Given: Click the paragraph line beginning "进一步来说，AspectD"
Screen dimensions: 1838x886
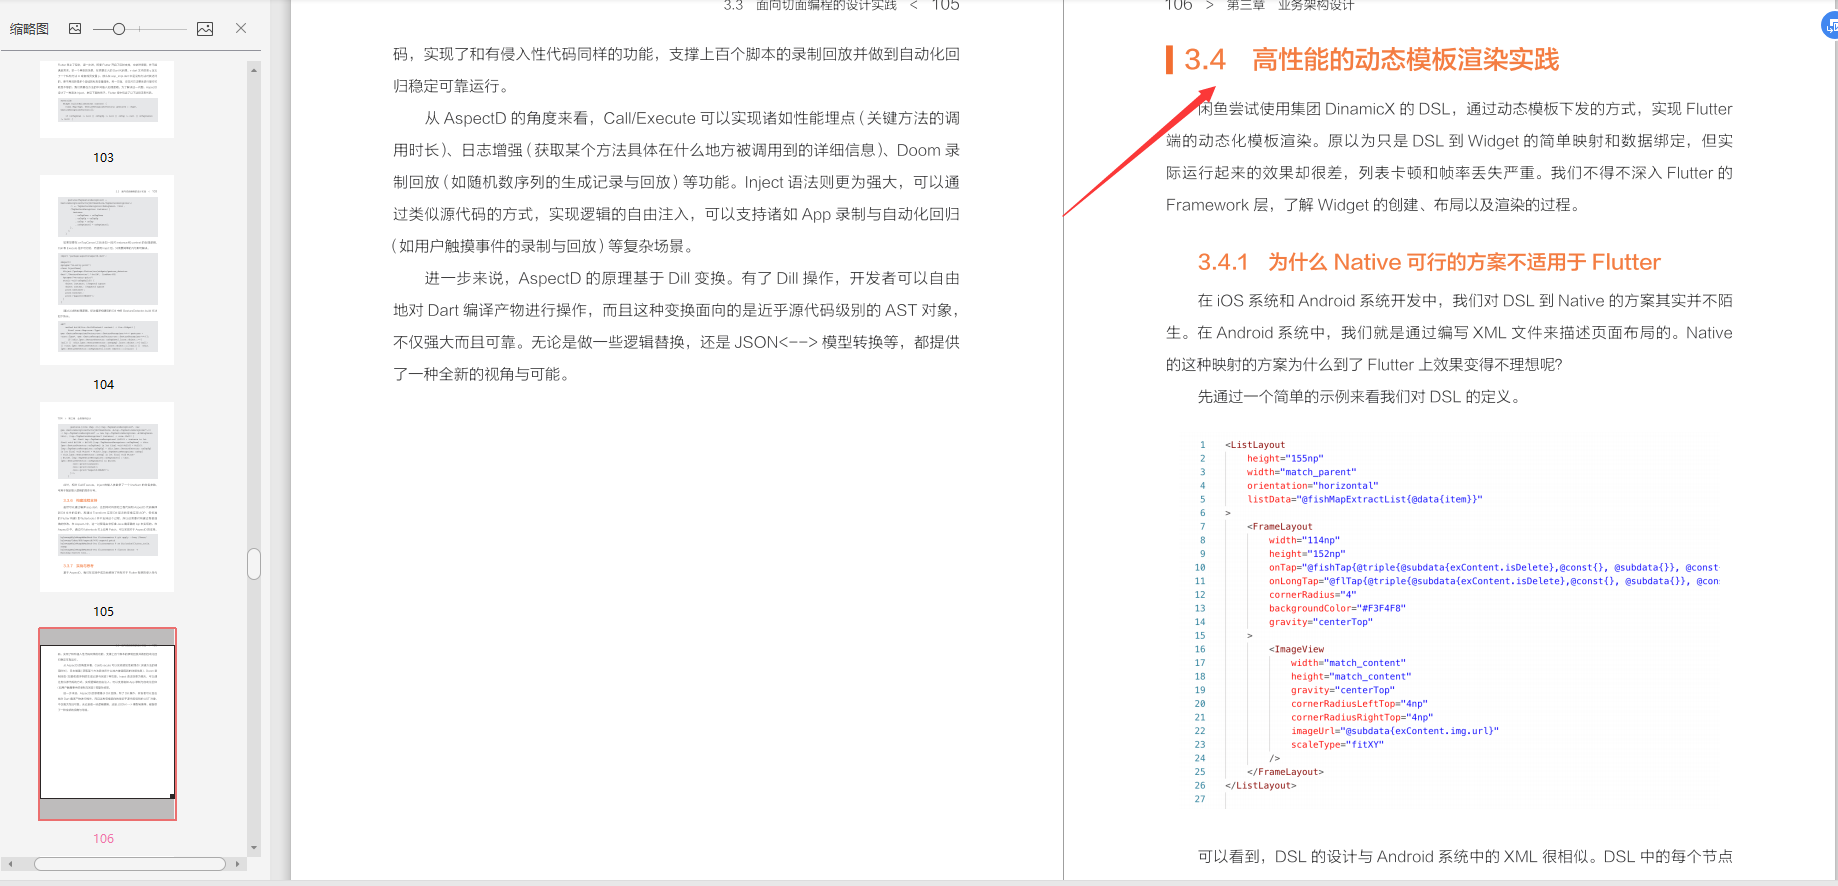Looking at the screenshot, I should coord(692,278).
